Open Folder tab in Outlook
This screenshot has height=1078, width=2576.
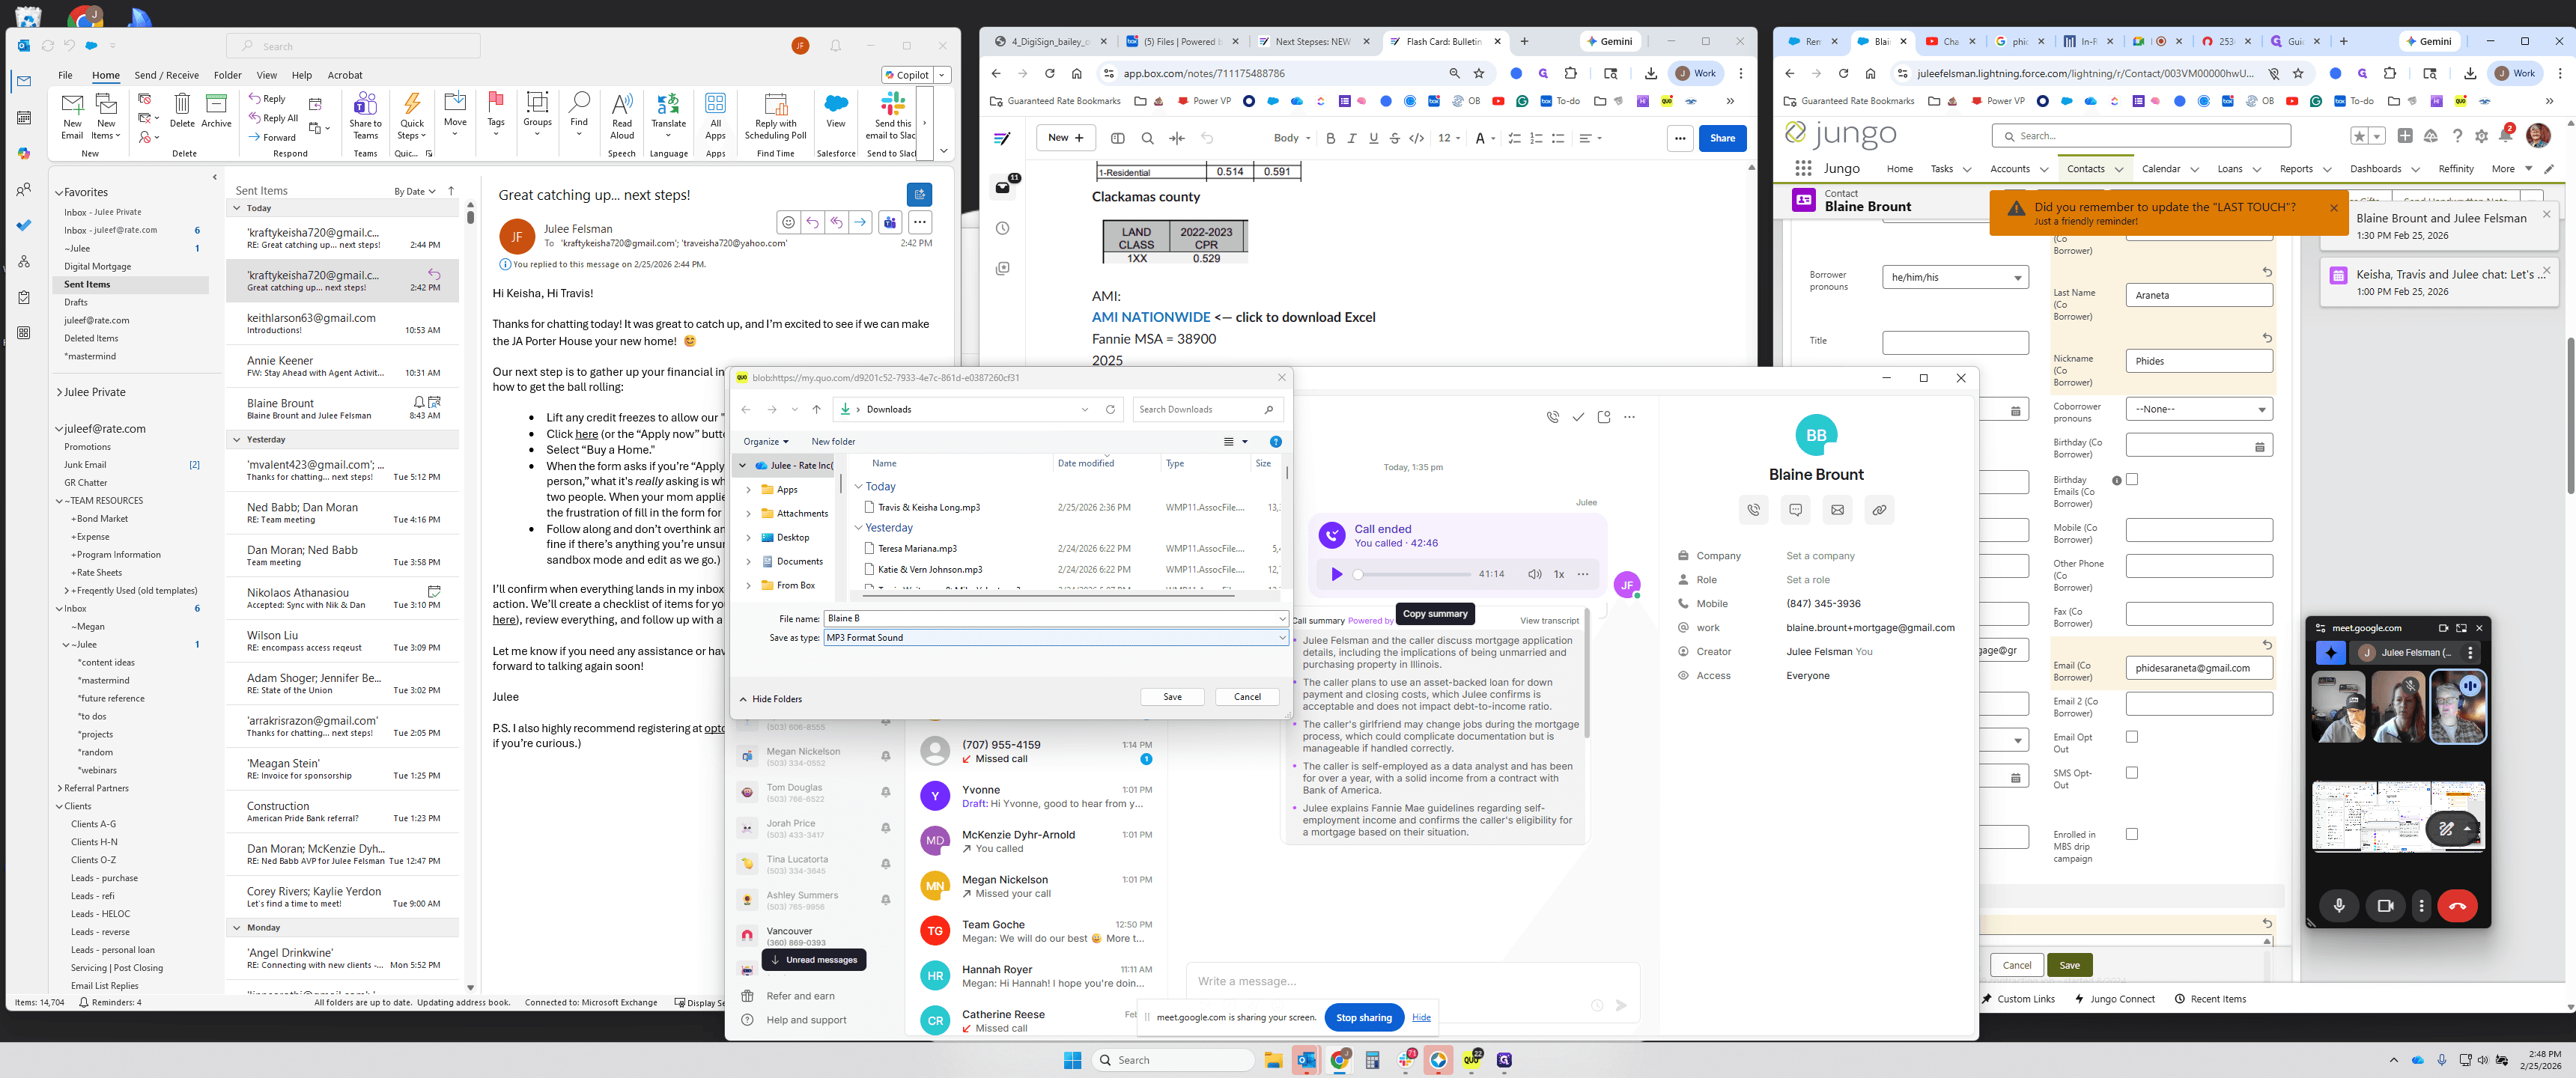click(x=227, y=75)
